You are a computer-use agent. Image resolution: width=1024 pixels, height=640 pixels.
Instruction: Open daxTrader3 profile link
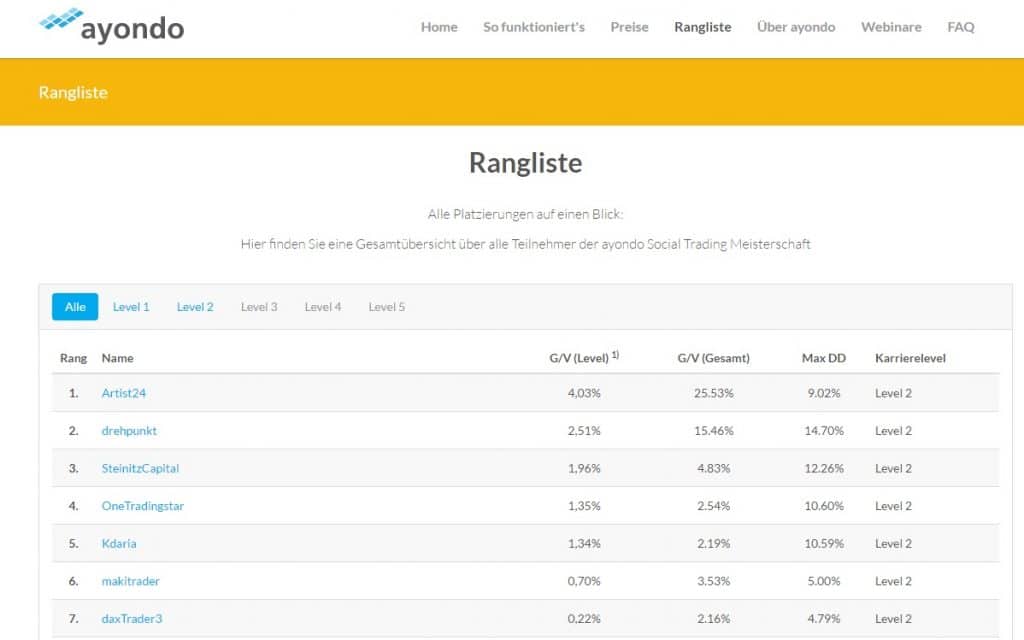[132, 619]
